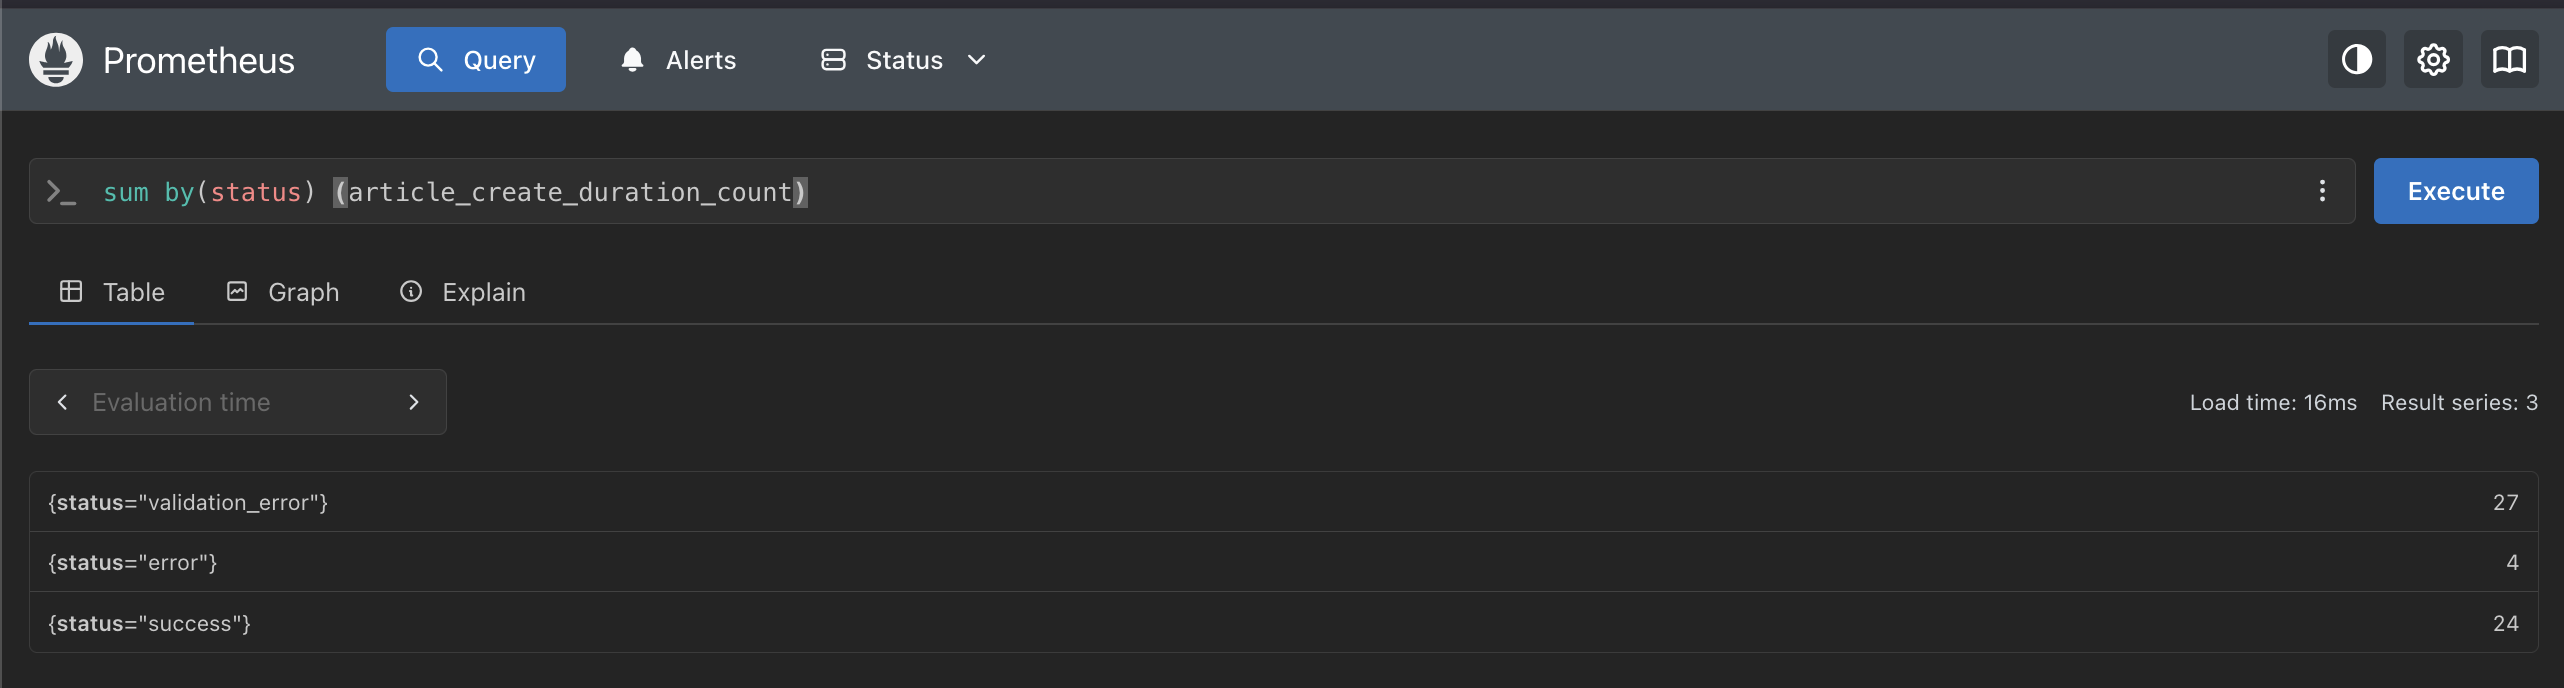The image size is (2564, 688).
Task: Click the Prometheus flame logo icon
Action: 56,60
